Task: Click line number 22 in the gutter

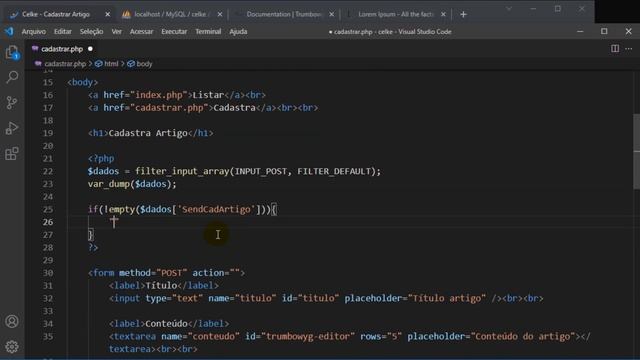Action: point(48,171)
